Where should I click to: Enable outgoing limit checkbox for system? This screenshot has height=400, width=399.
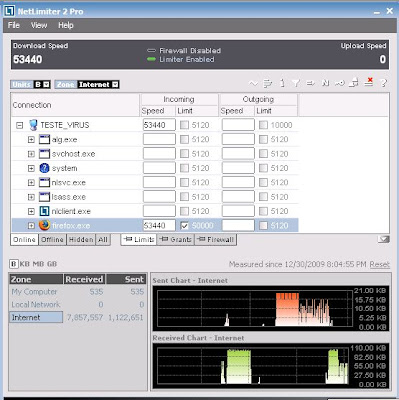click(263, 168)
